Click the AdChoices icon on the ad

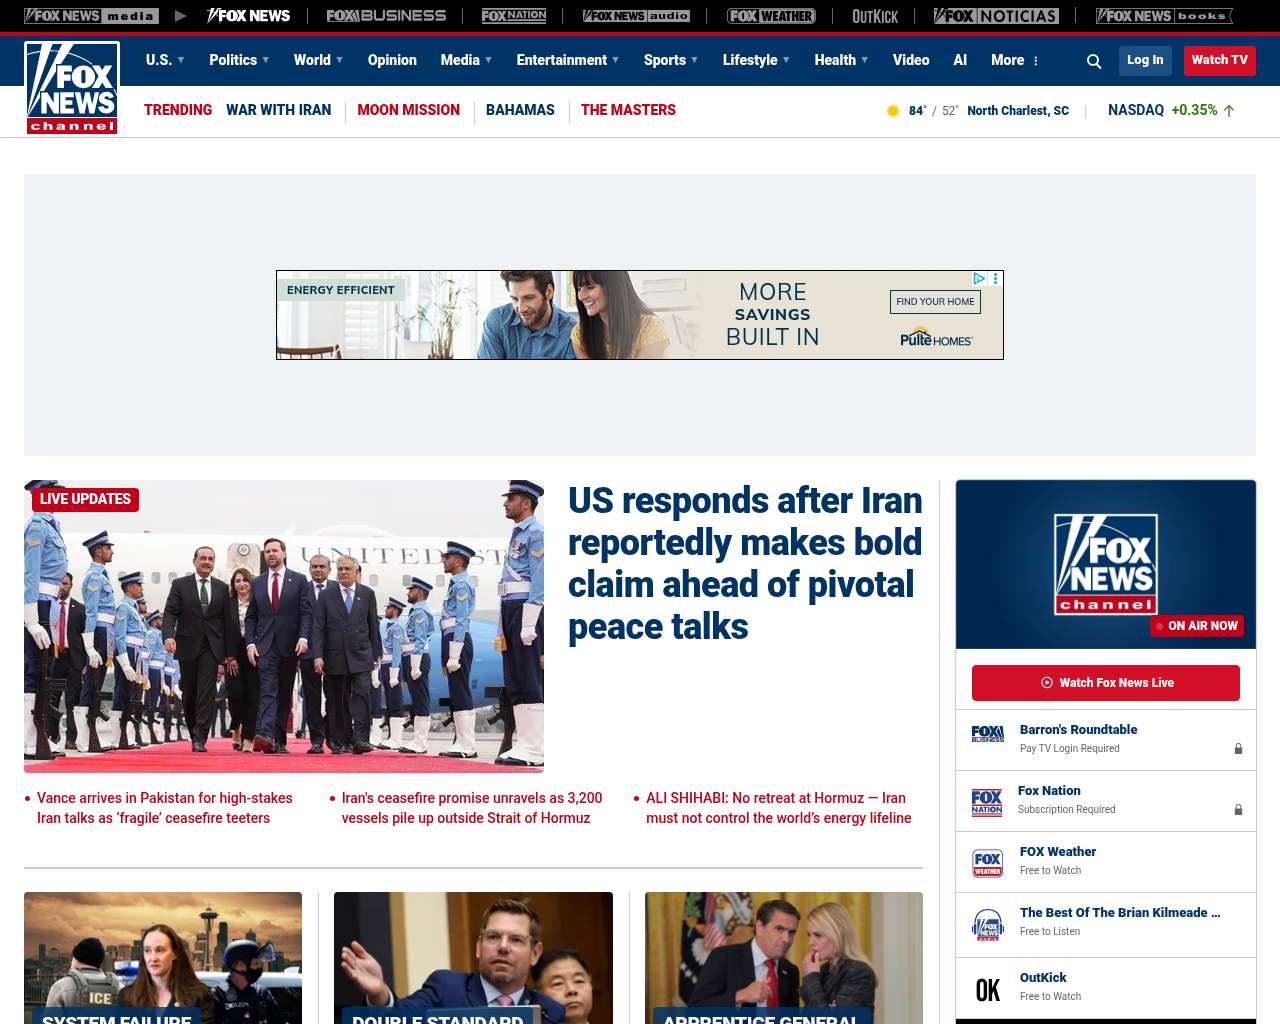980,279
